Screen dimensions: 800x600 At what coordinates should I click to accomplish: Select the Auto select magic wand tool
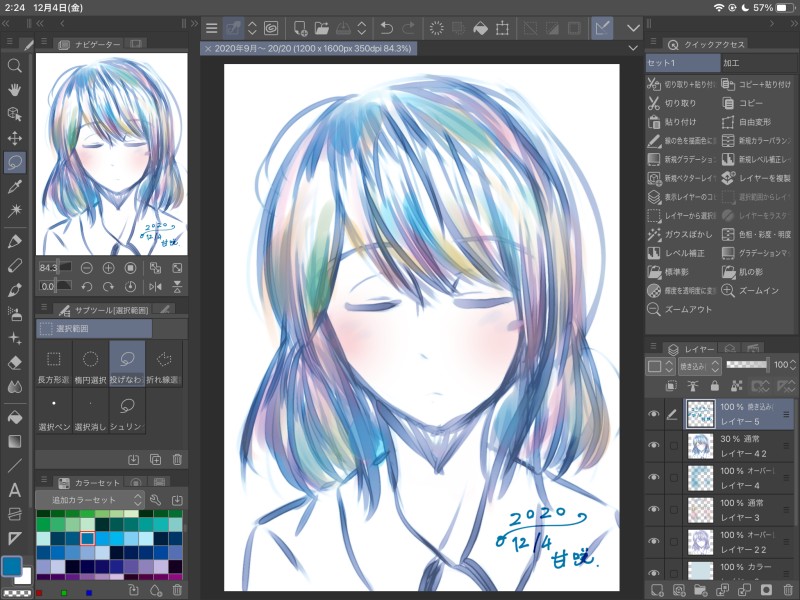point(14,210)
